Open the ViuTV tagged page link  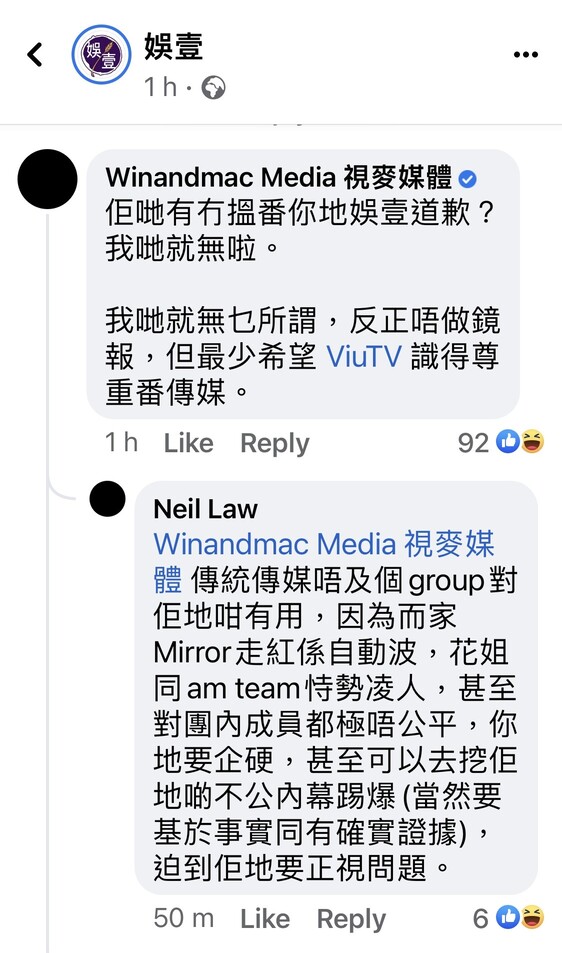click(364, 356)
